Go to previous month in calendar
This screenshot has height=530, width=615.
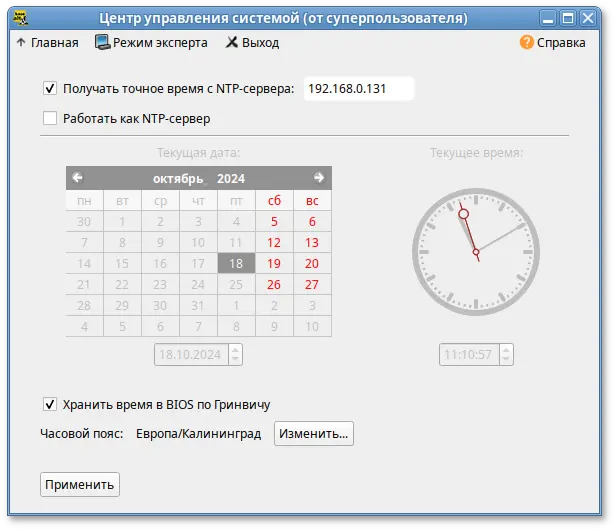tap(78, 178)
